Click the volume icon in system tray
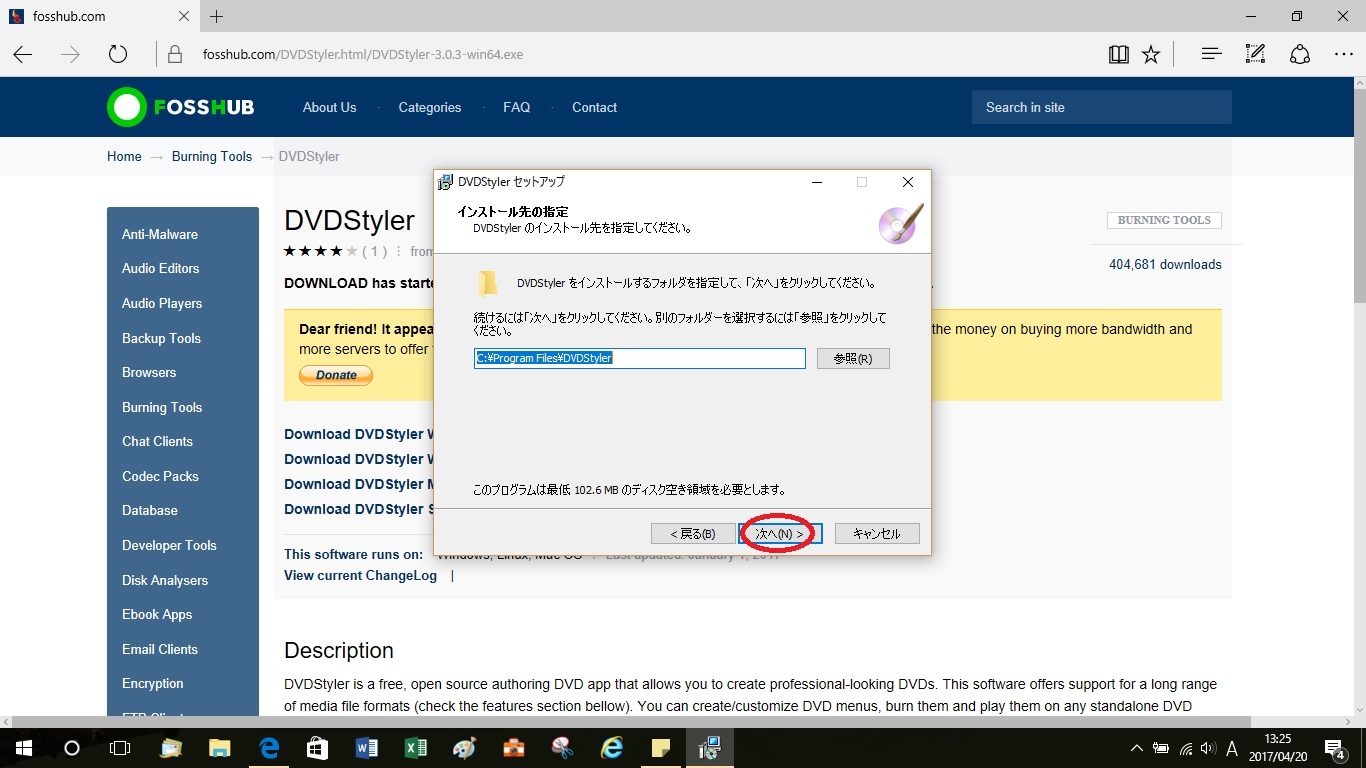The width and height of the screenshot is (1366, 768). (x=1208, y=748)
